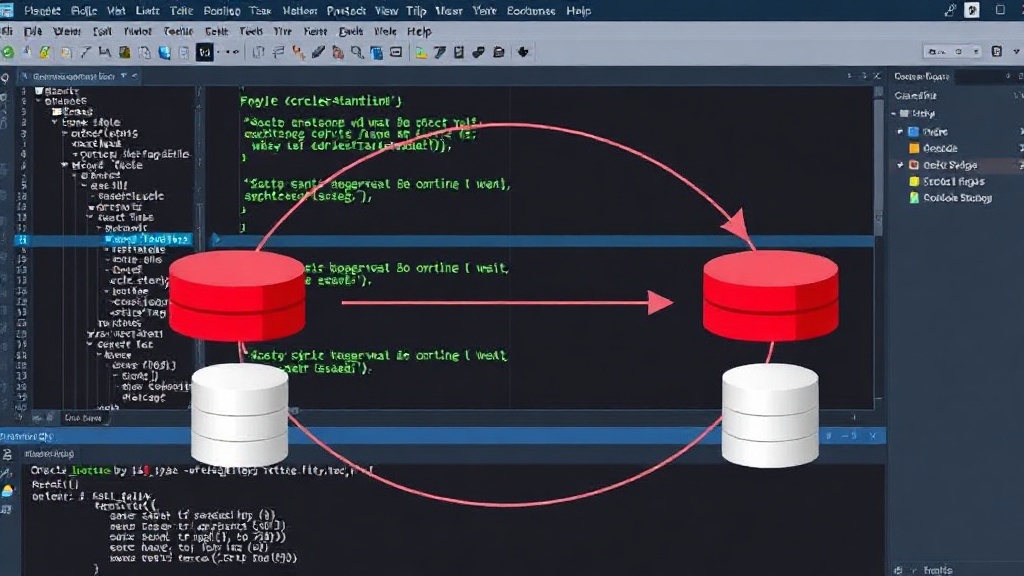Click the orange wrench-like toolbar icon
1024x576 pixels.
[298, 52]
